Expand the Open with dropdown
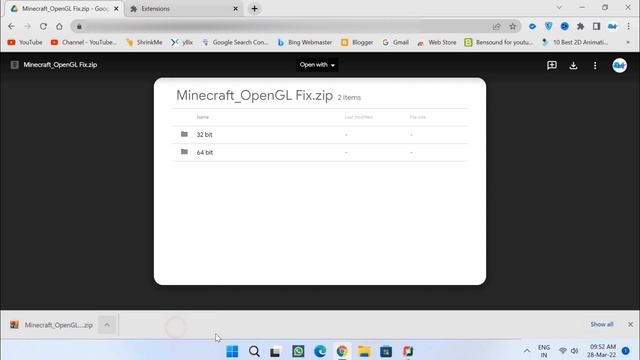The image size is (640, 360). click(x=317, y=65)
